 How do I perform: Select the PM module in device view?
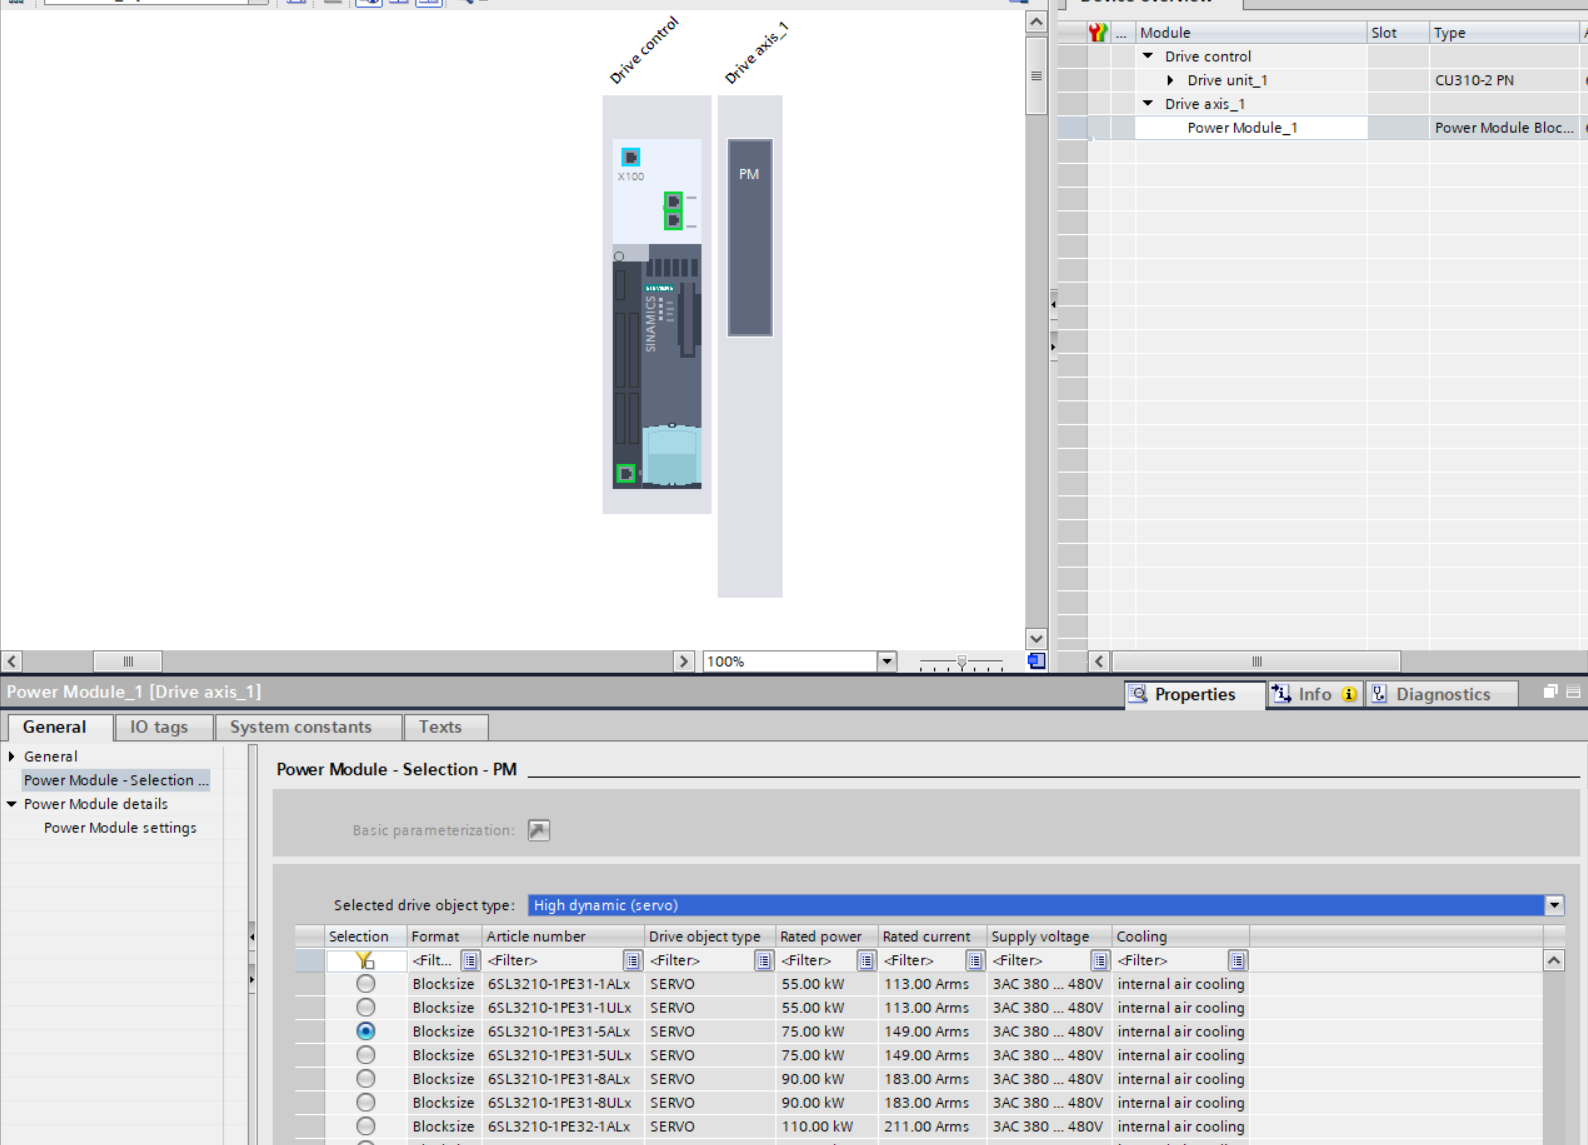pyautogui.click(x=749, y=238)
